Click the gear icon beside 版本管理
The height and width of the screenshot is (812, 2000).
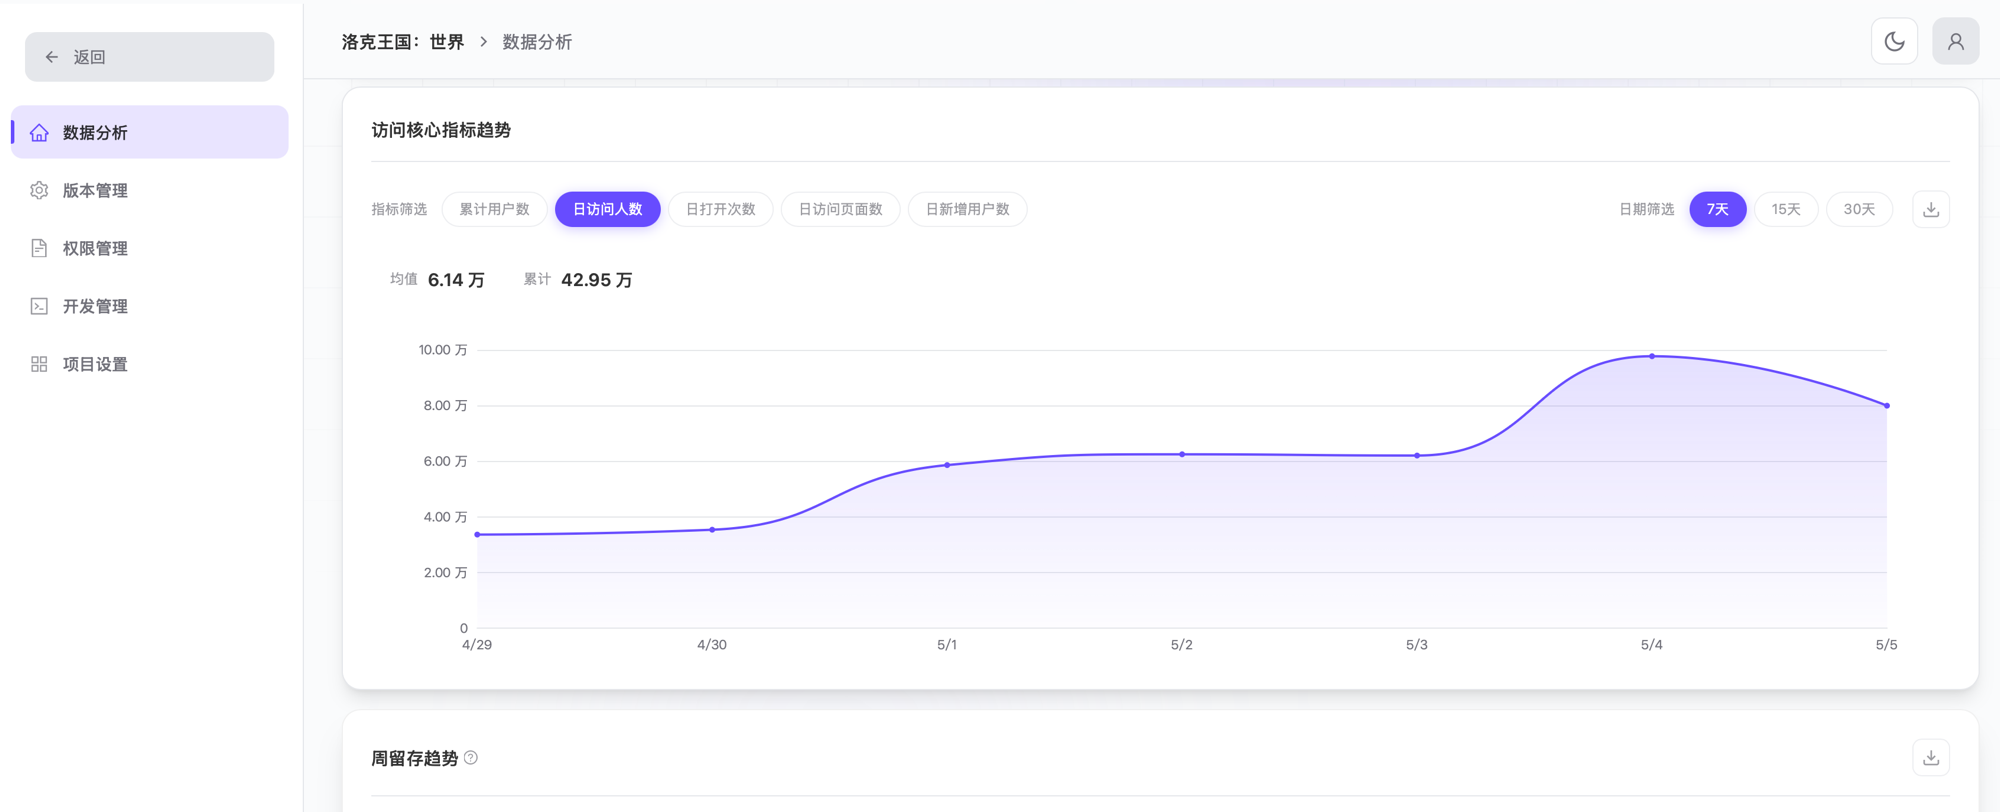pos(39,190)
